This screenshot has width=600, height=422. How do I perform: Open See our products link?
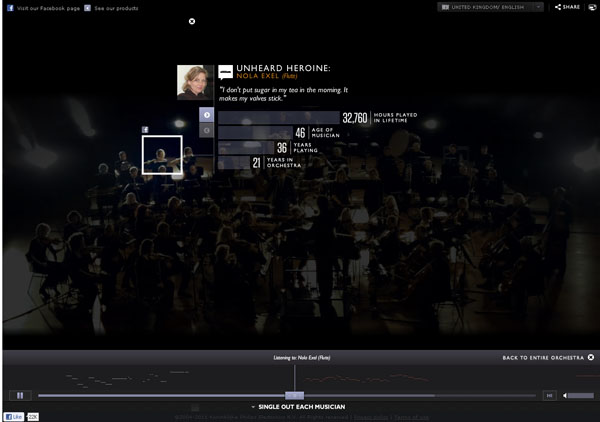click(x=116, y=8)
